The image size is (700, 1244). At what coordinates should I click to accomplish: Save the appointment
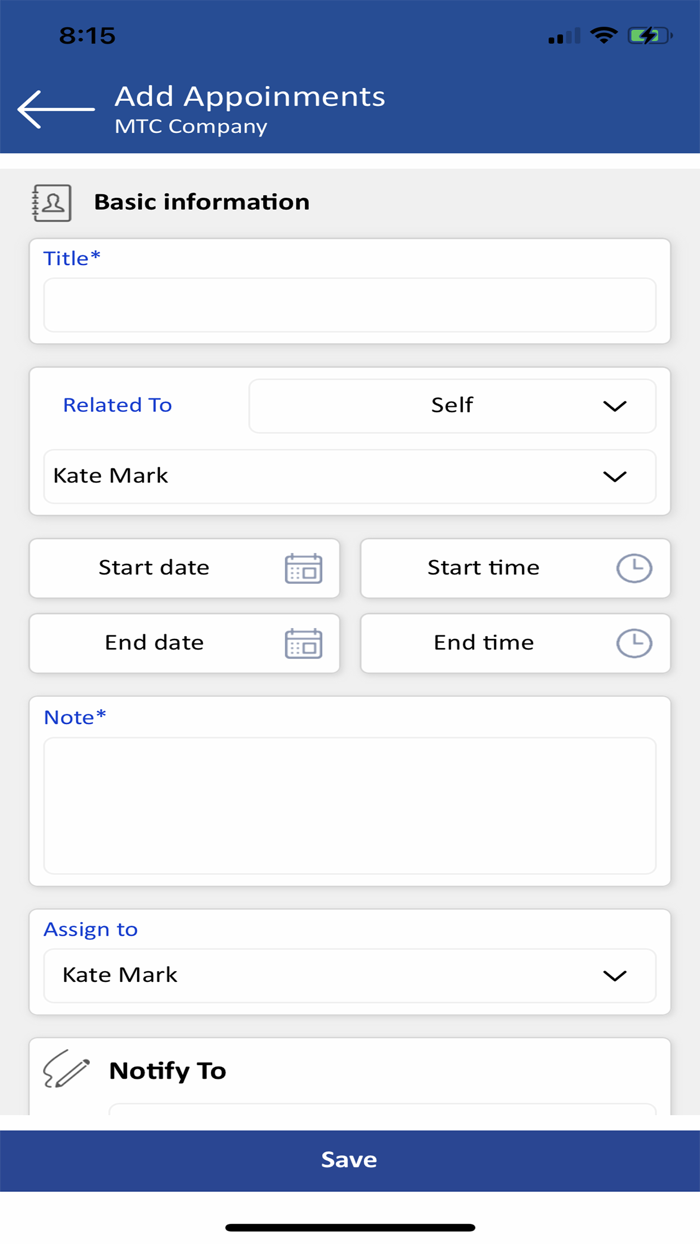pyautogui.click(x=350, y=1160)
